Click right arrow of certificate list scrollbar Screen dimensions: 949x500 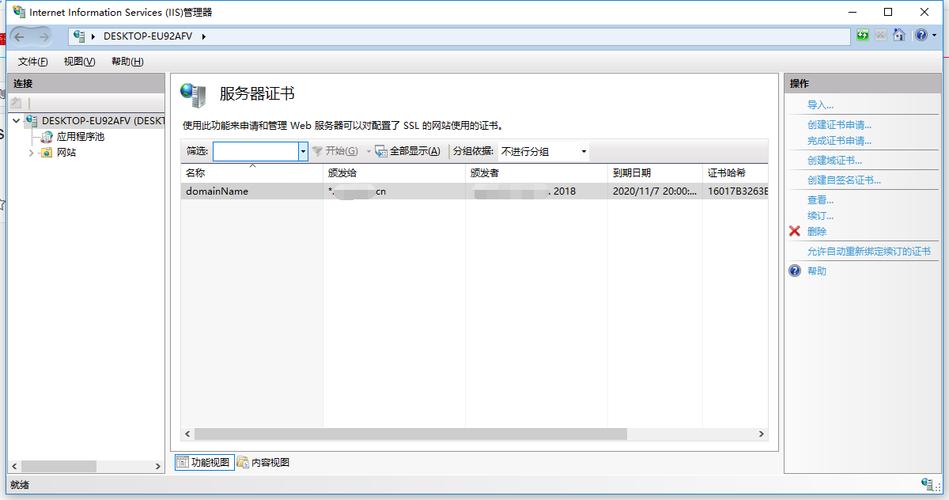[761, 434]
